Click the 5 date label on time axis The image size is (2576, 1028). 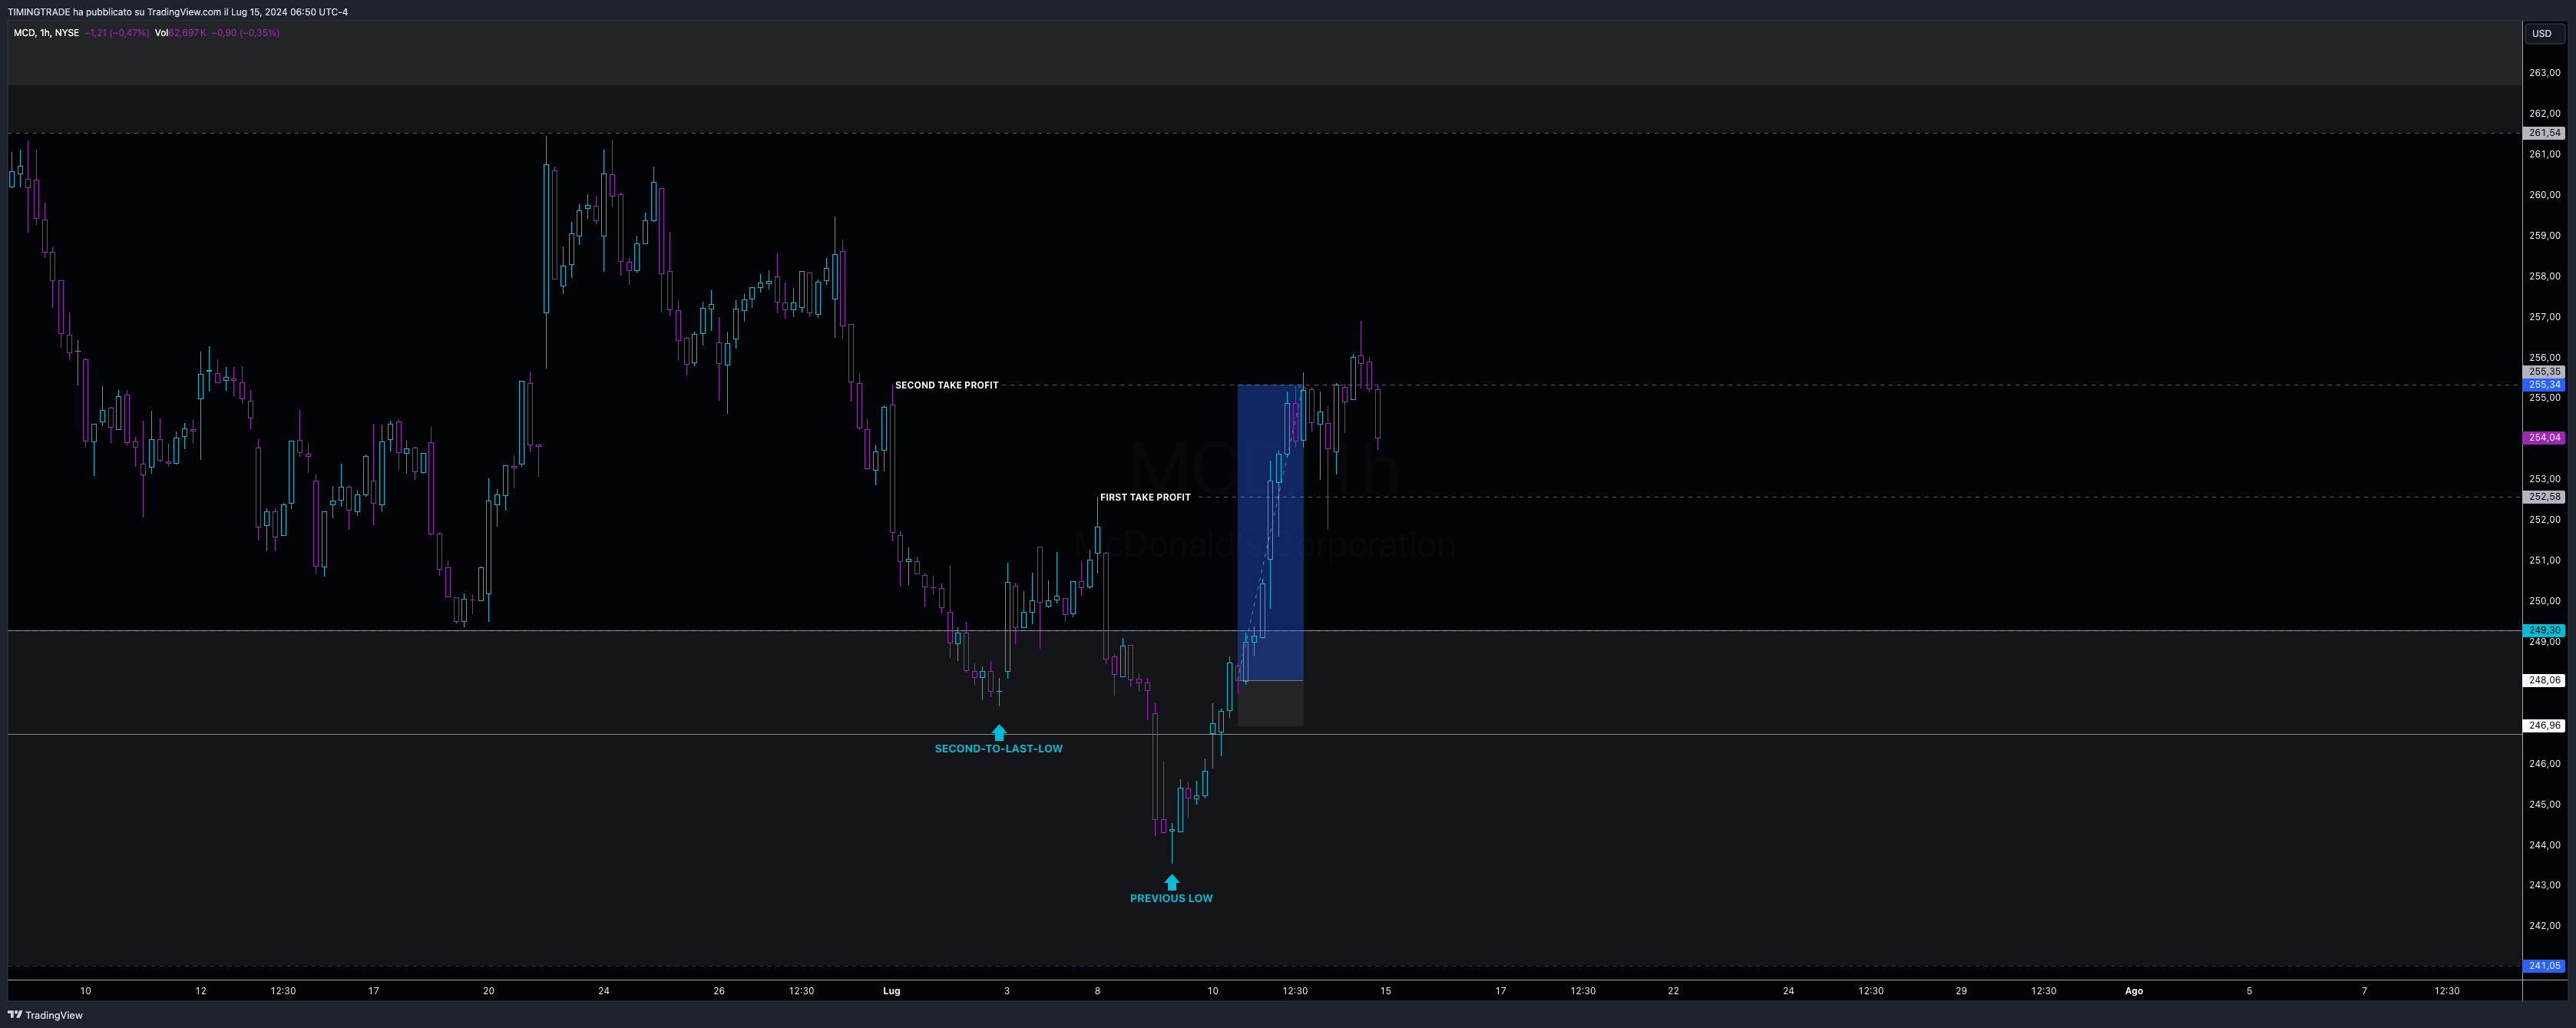tap(2249, 991)
